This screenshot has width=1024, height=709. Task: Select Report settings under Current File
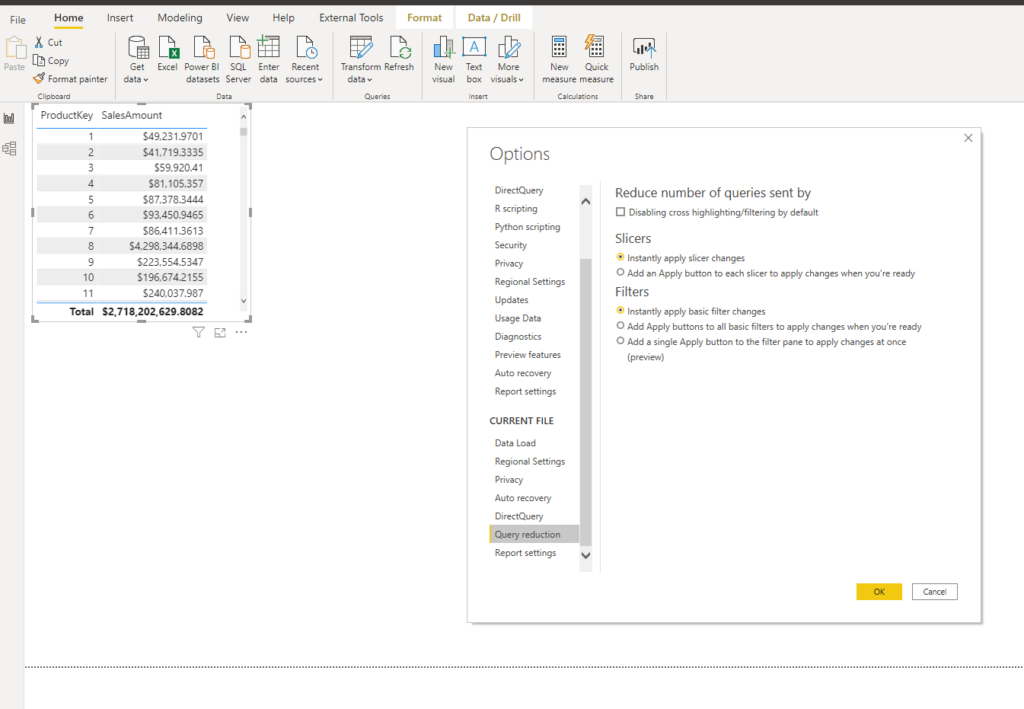click(x=526, y=552)
